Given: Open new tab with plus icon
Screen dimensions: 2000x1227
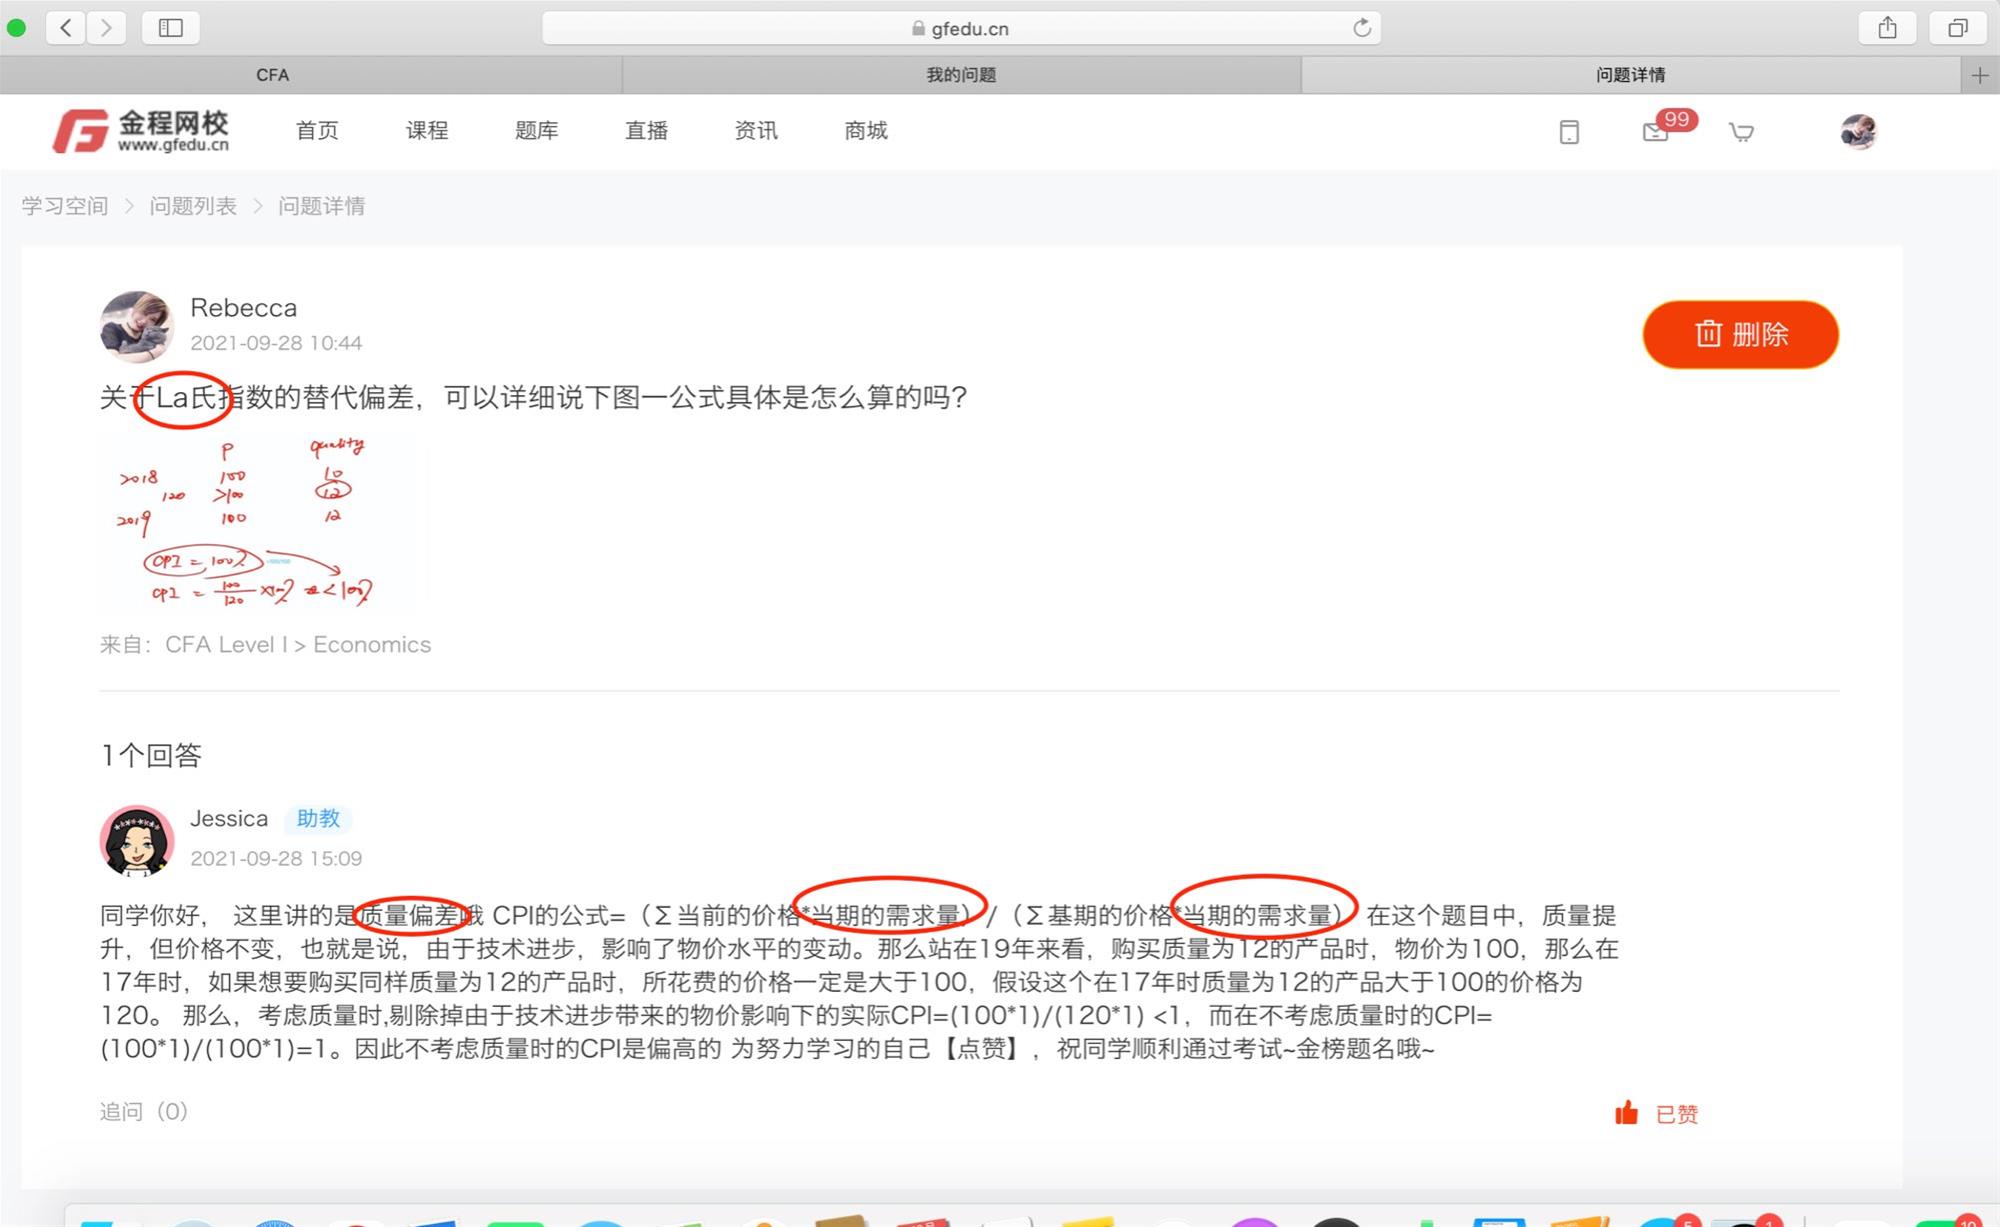Looking at the screenshot, I should click(x=1980, y=75).
